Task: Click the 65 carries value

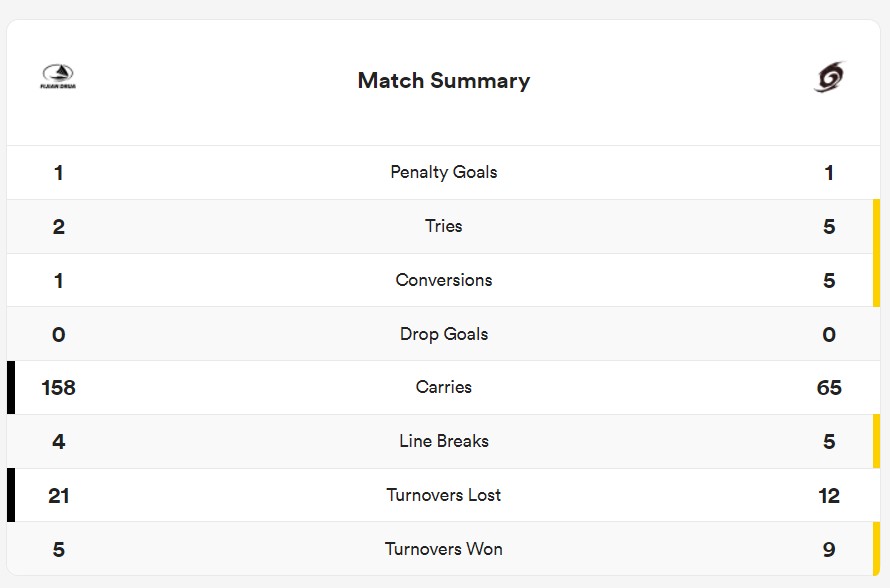Action: (829, 388)
